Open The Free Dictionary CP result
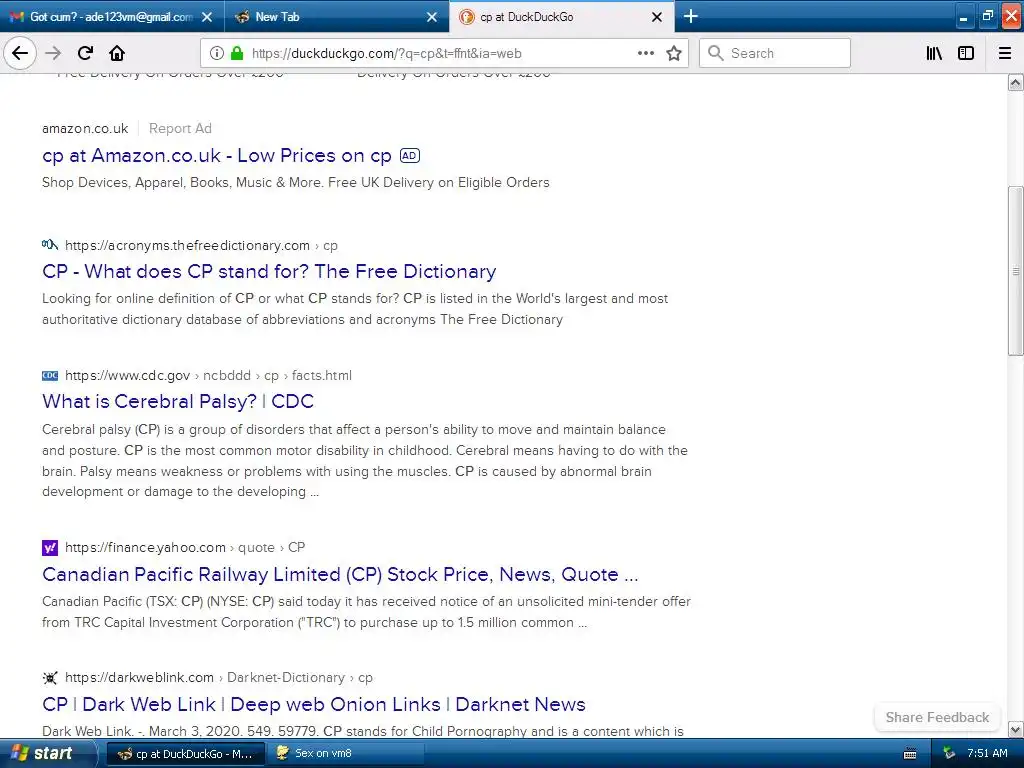1024x768 pixels. 269,271
